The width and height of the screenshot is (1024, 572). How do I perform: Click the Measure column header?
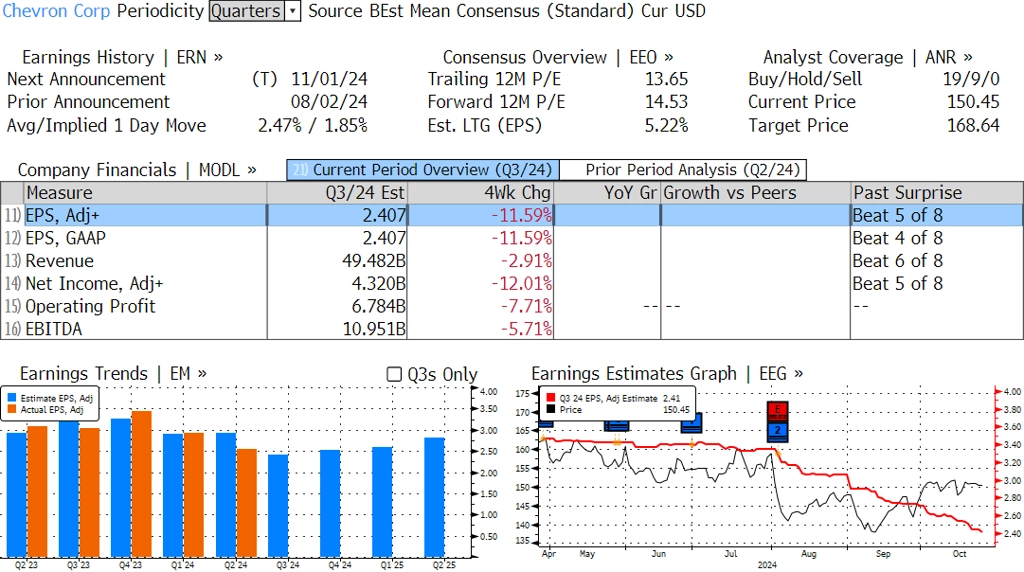click(x=145, y=193)
